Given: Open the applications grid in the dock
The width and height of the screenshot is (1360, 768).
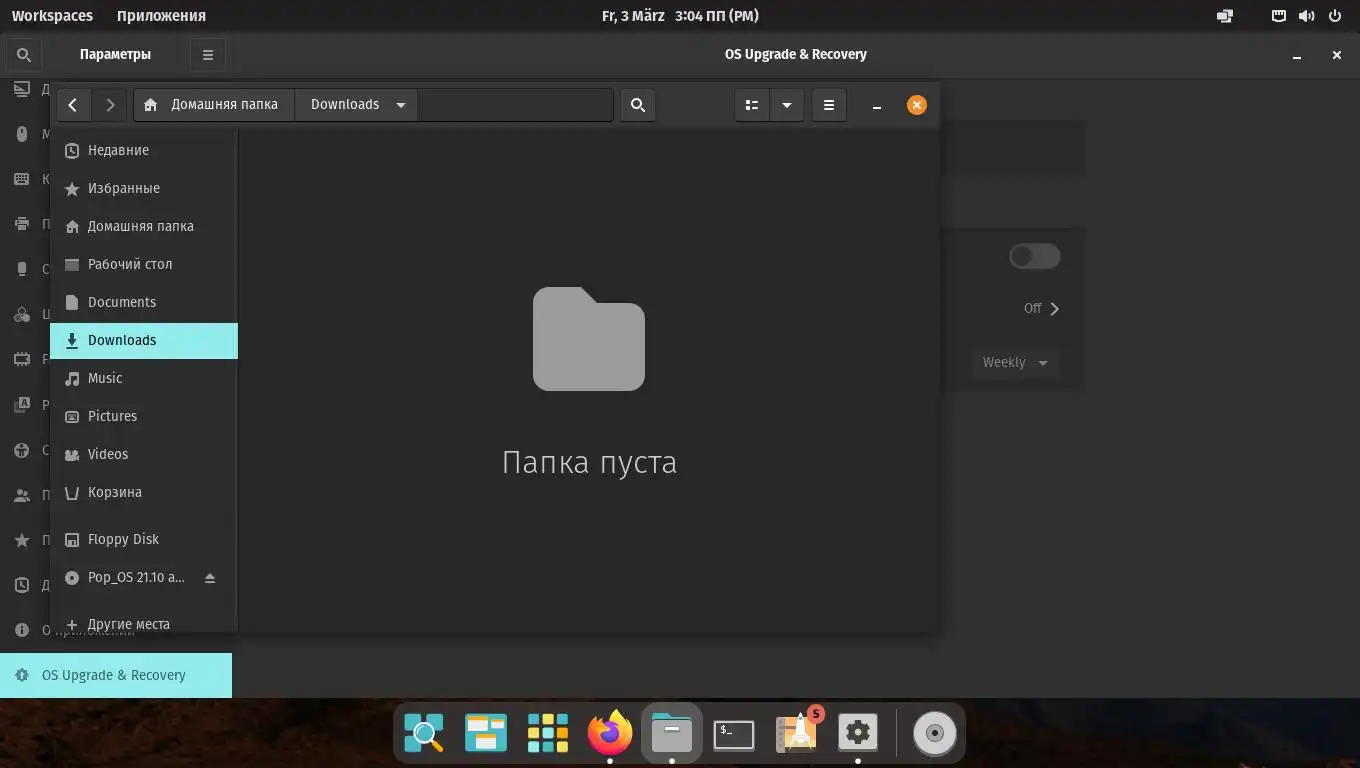Looking at the screenshot, I should coord(548,733).
